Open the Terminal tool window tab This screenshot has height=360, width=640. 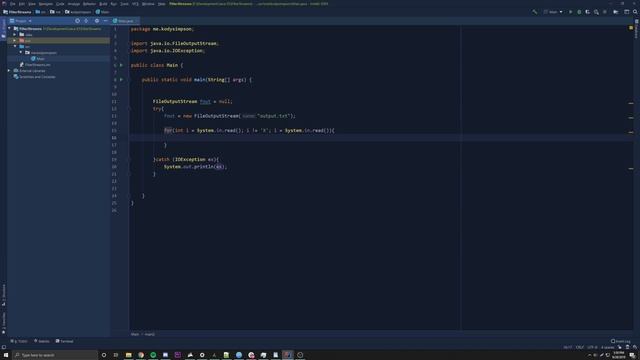(x=64, y=341)
